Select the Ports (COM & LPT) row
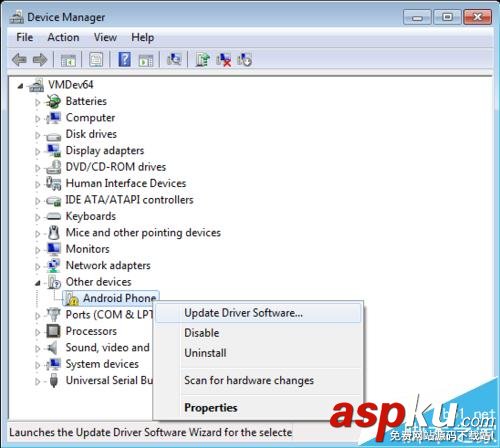 click(x=109, y=314)
